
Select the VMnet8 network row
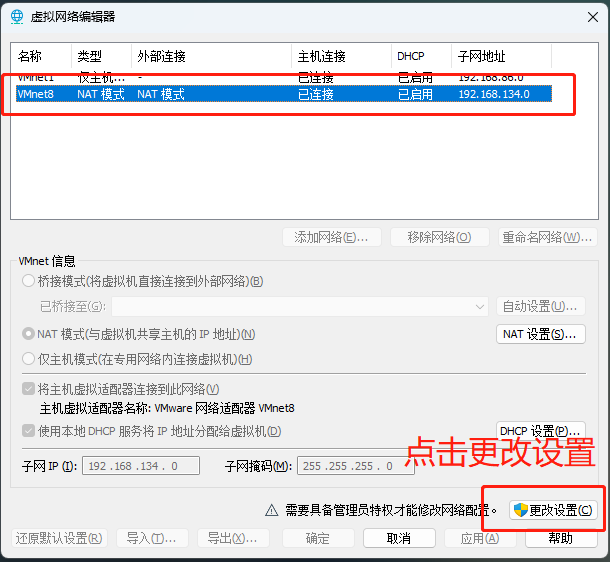pos(284,94)
